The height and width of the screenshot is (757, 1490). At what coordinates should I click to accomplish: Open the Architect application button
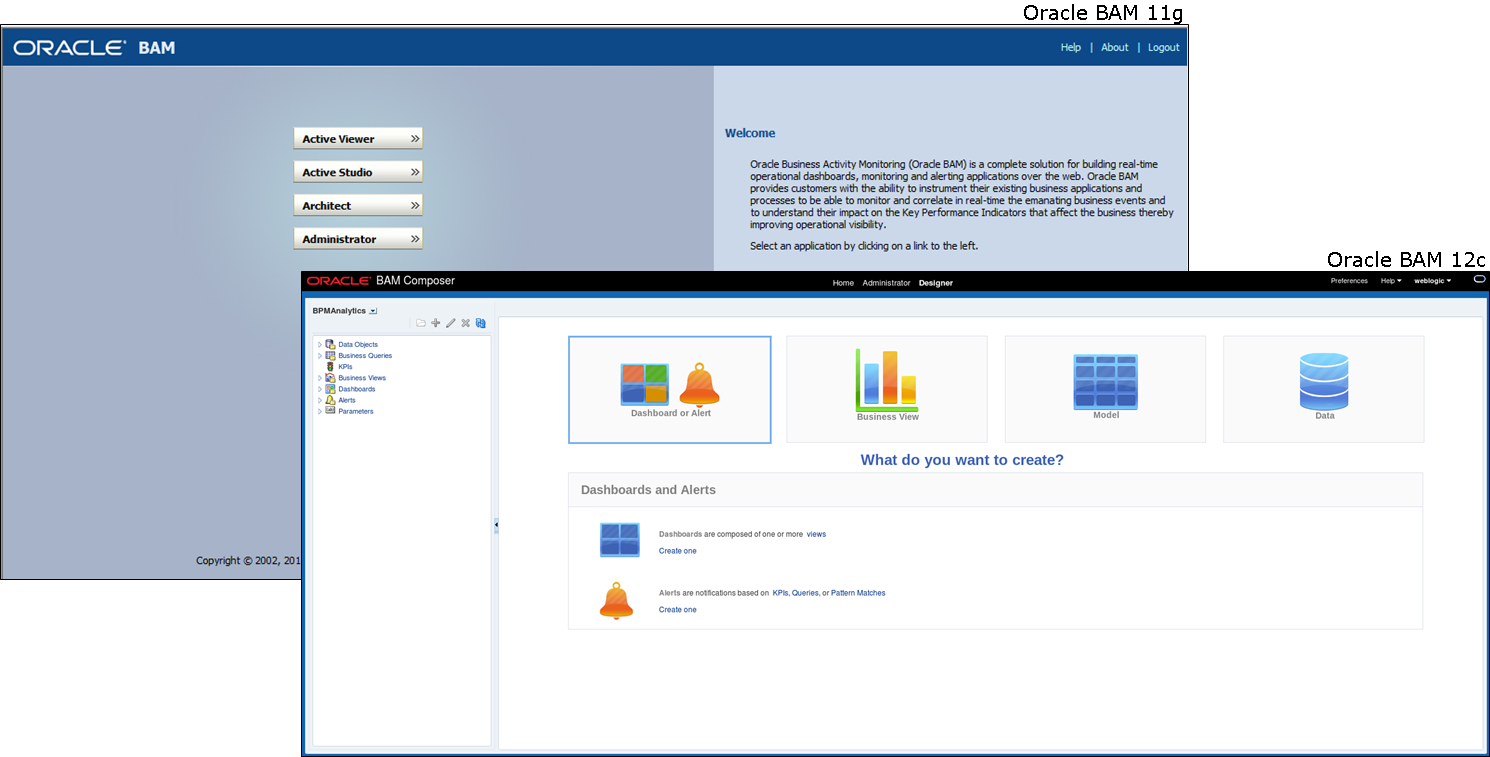pos(358,205)
